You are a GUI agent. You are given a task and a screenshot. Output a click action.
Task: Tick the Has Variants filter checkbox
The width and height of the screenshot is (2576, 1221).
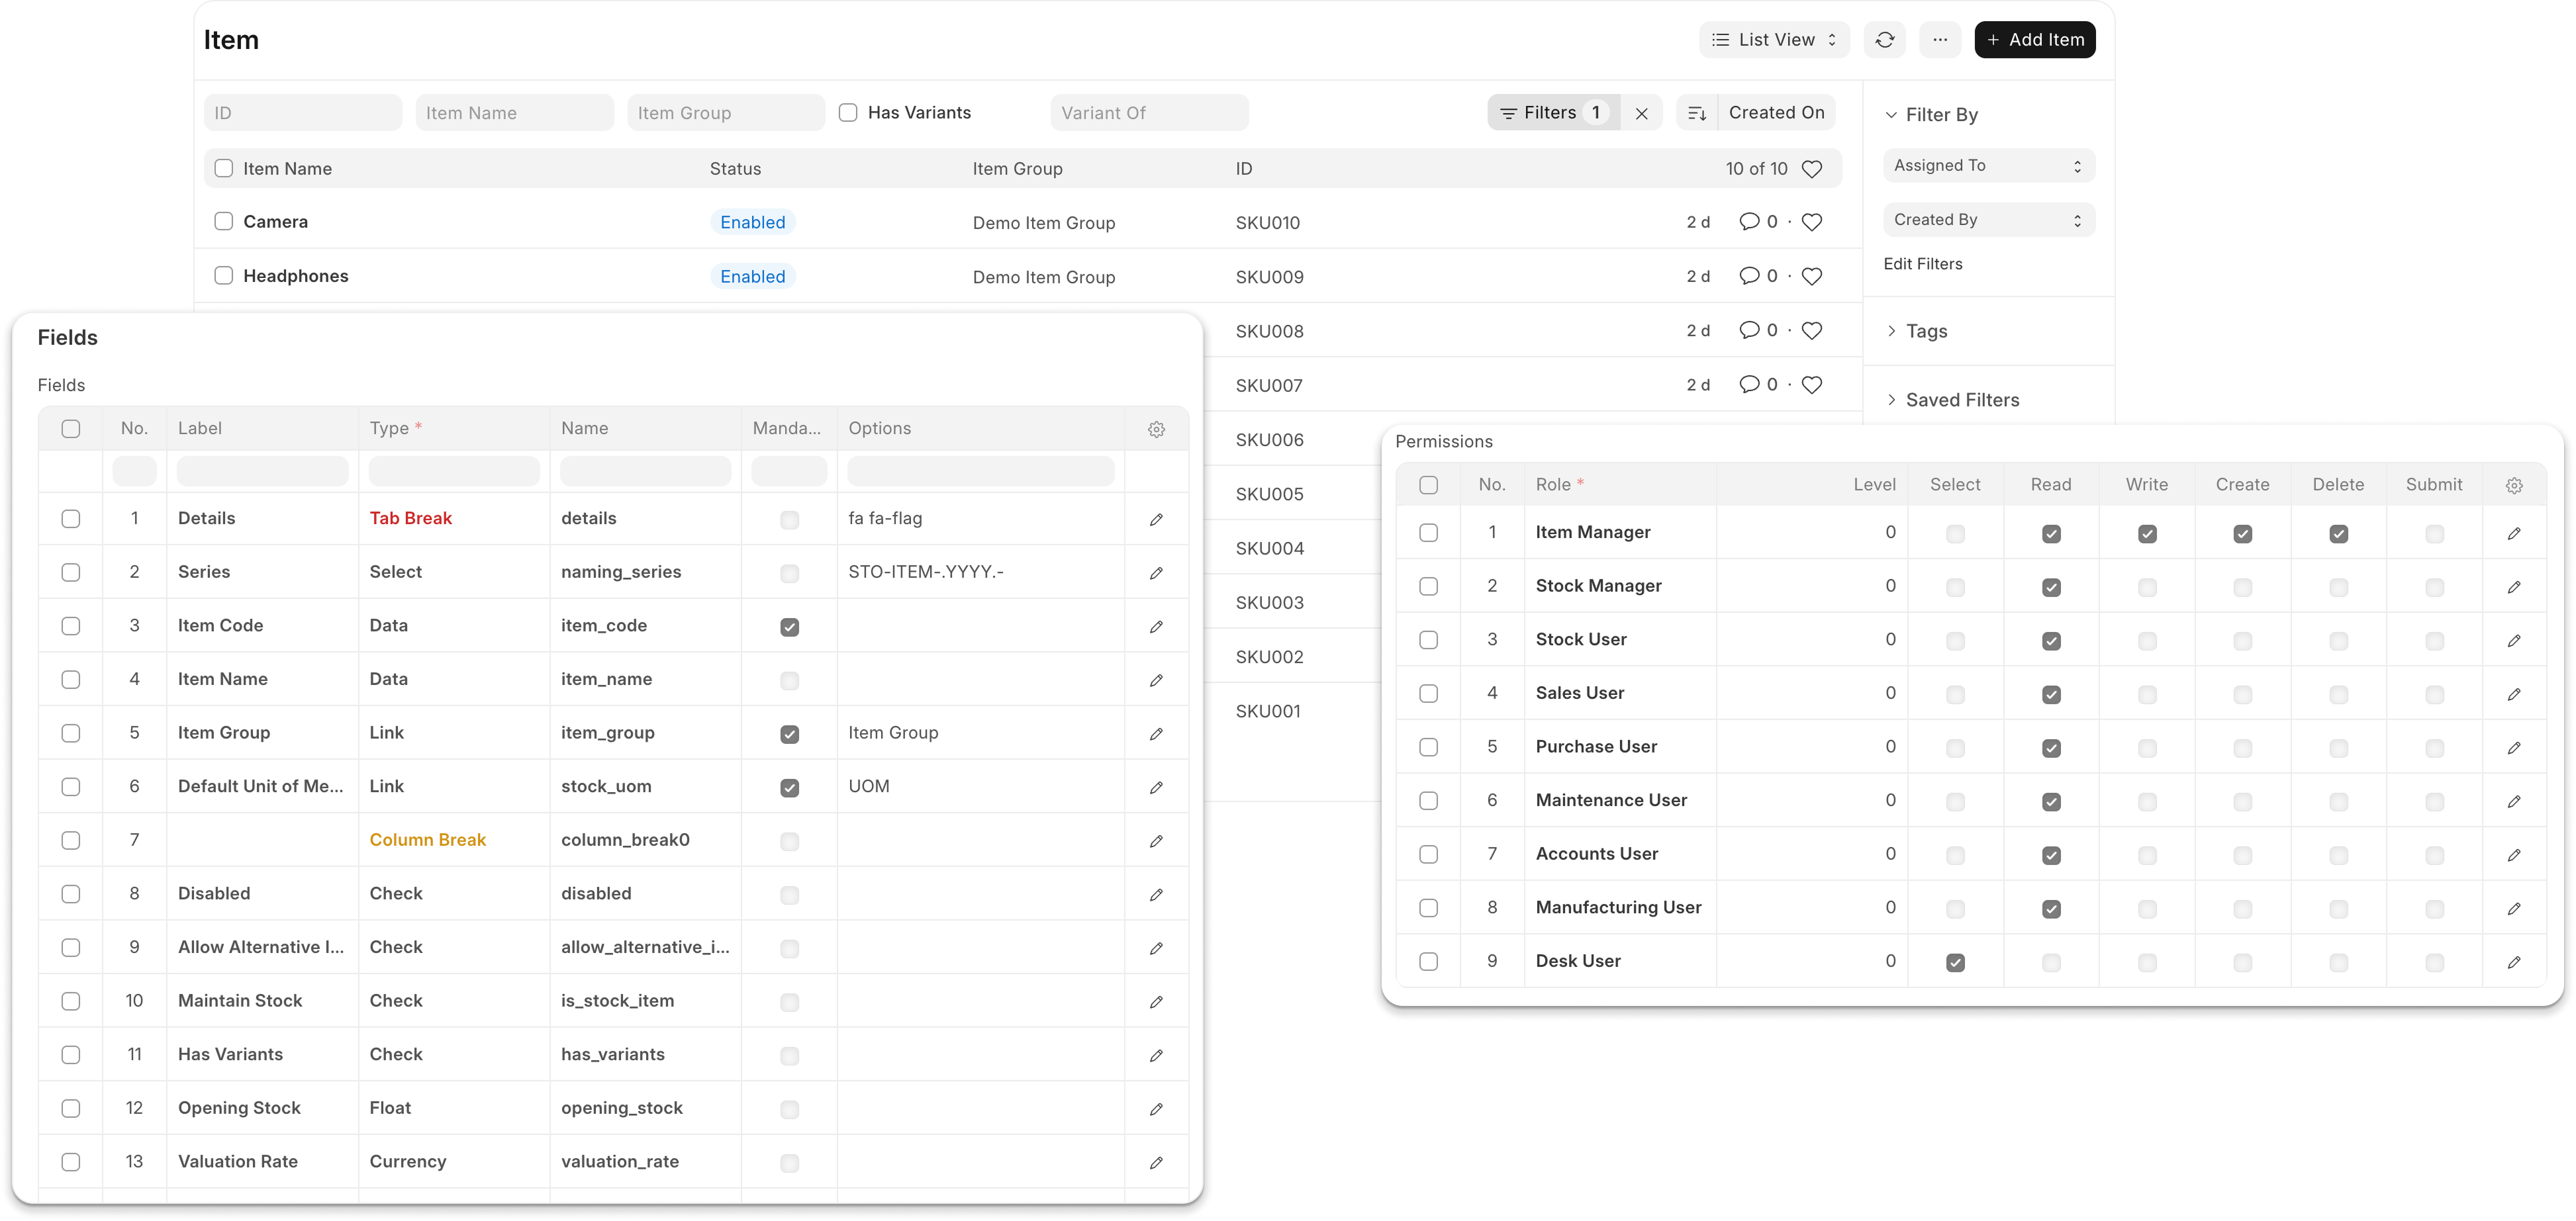[x=848, y=113]
